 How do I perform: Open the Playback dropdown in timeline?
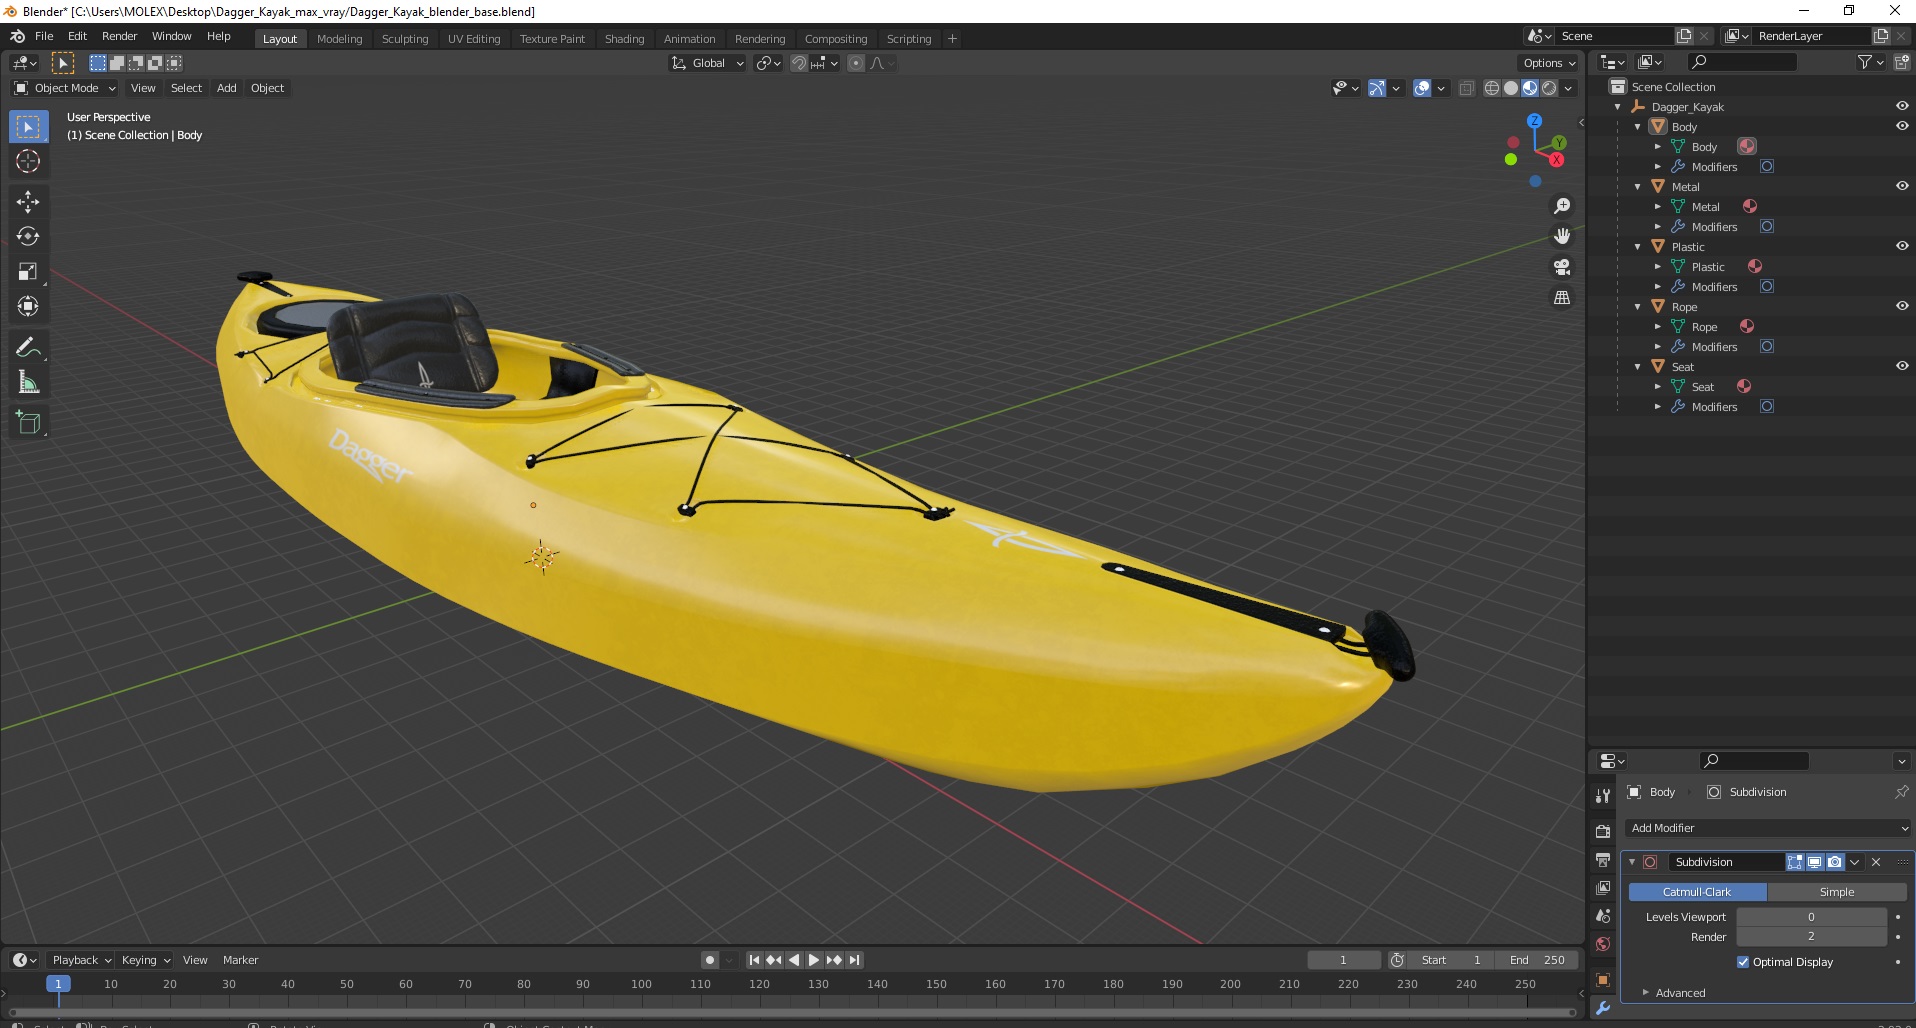click(81, 960)
